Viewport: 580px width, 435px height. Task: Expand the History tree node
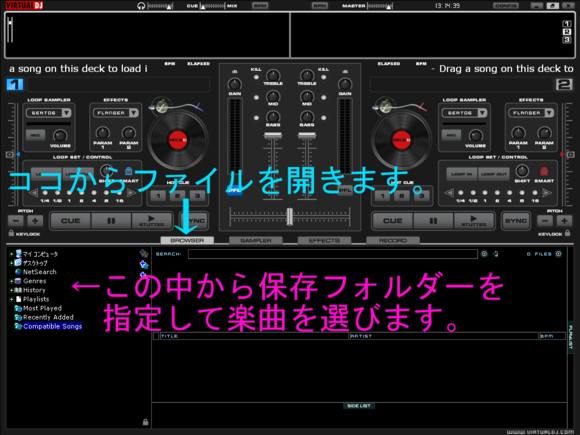click(11, 290)
